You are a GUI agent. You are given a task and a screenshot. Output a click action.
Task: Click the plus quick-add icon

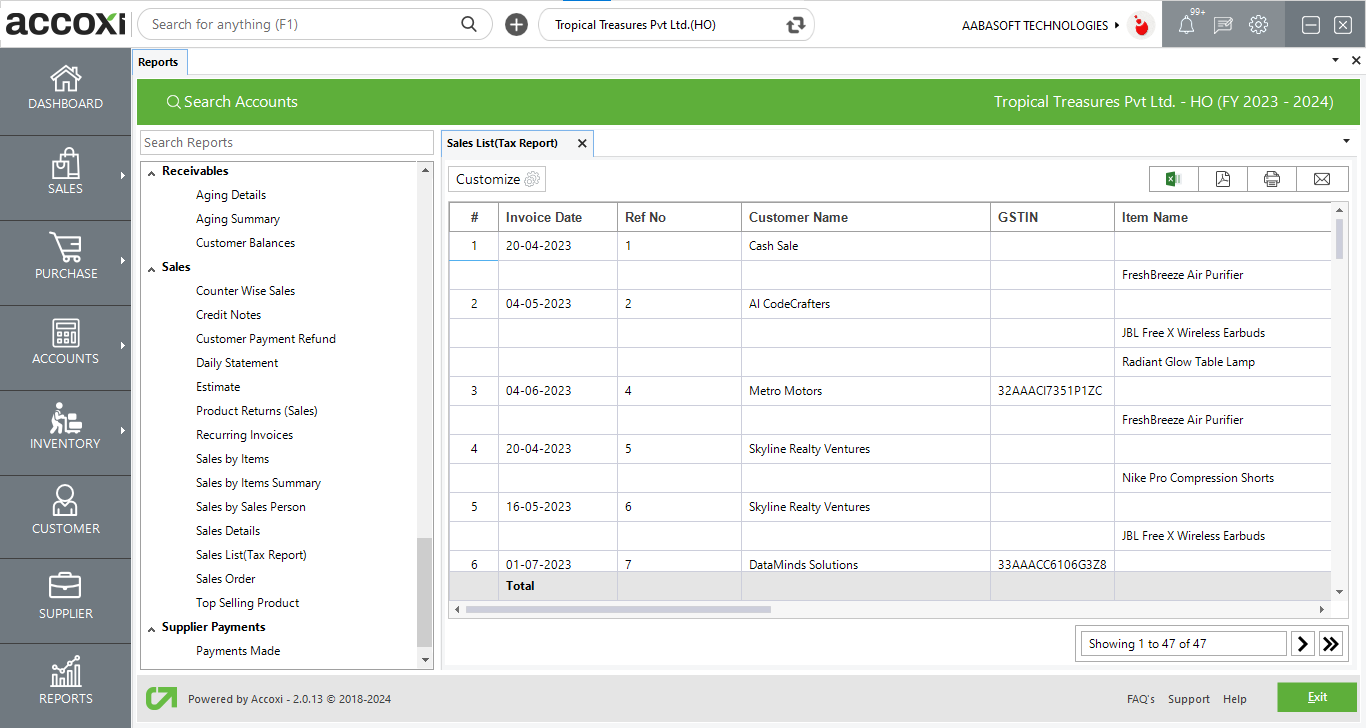click(x=516, y=25)
